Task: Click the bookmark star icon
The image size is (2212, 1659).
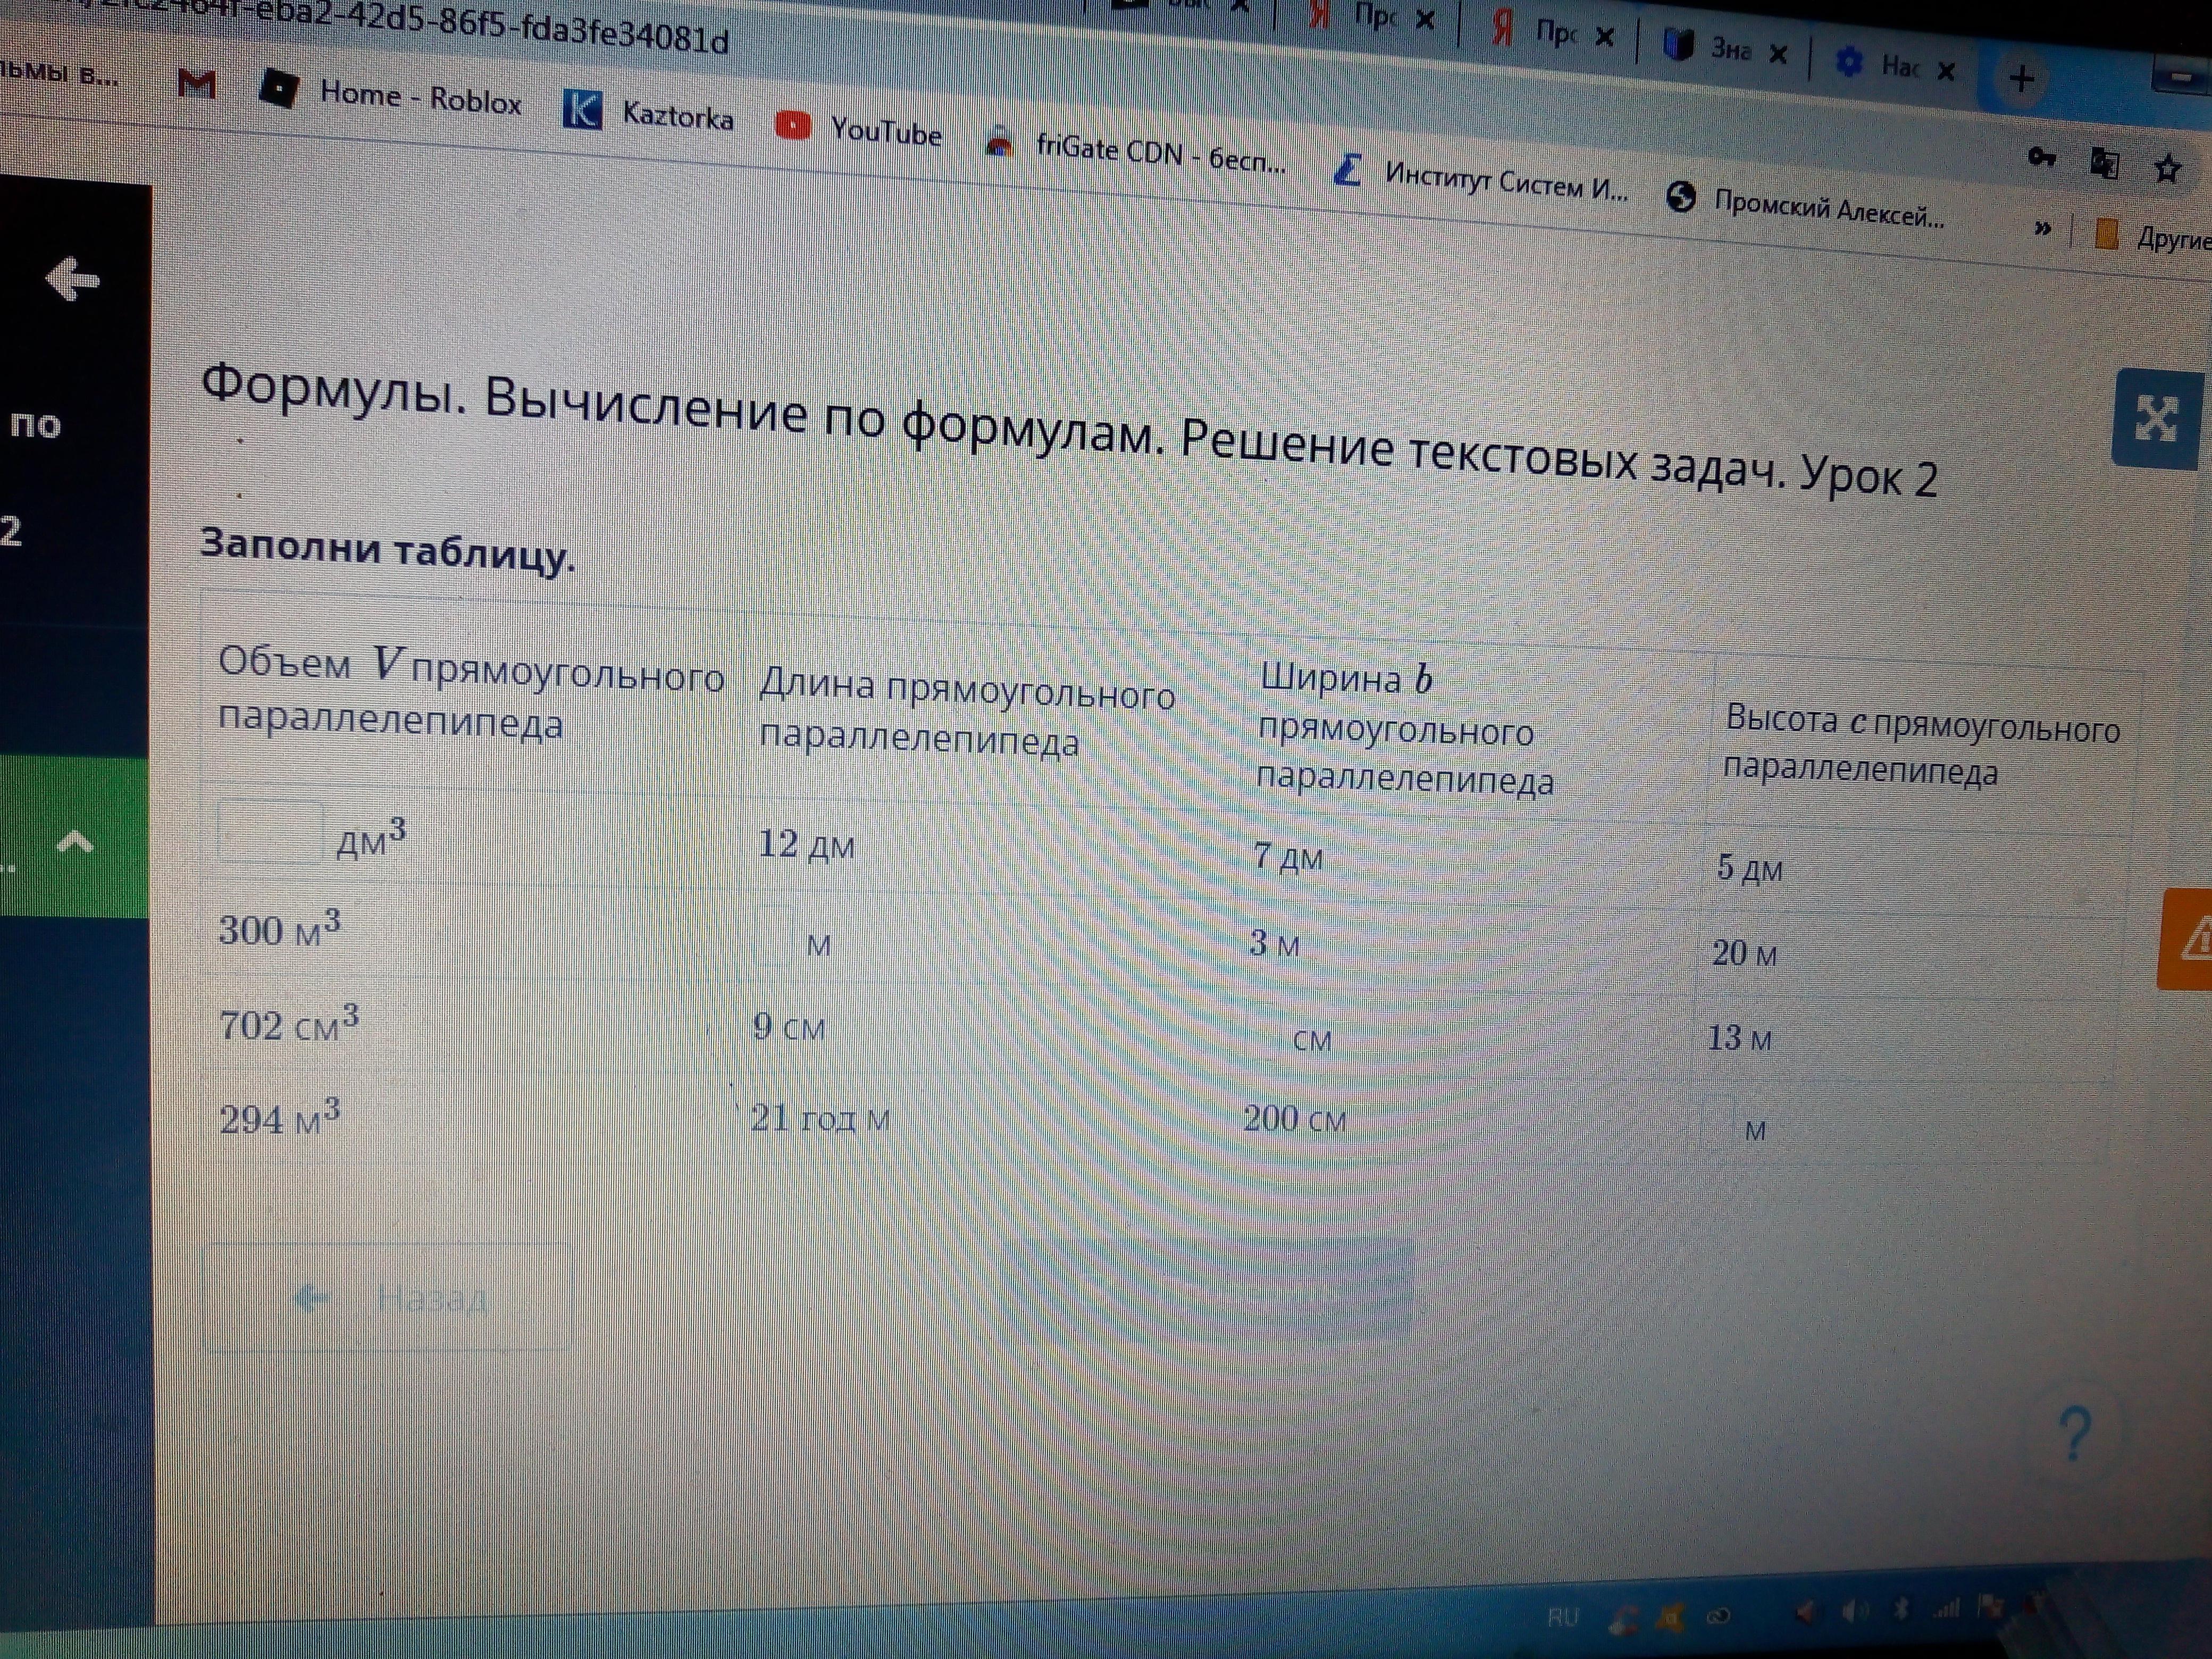Action: pyautogui.click(x=2167, y=168)
